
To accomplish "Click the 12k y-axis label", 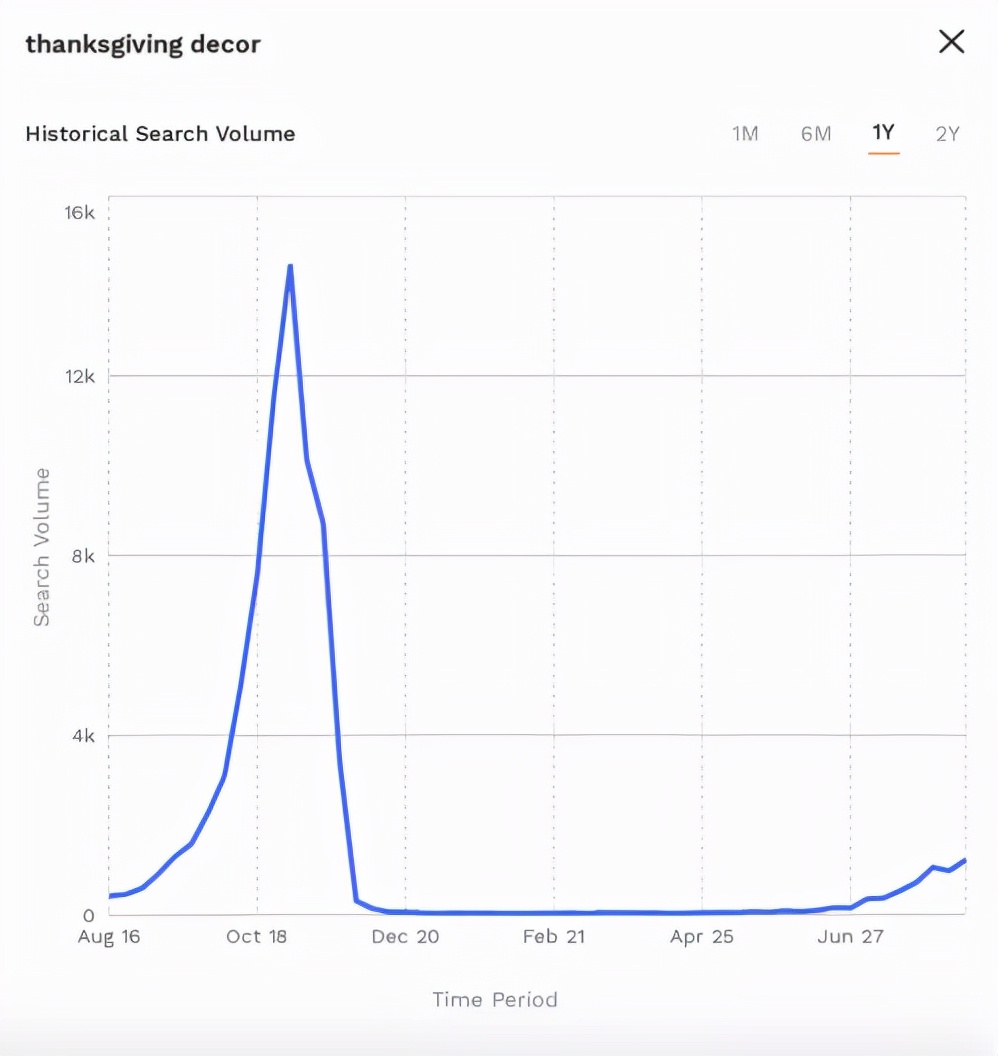I will coord(79,376).
